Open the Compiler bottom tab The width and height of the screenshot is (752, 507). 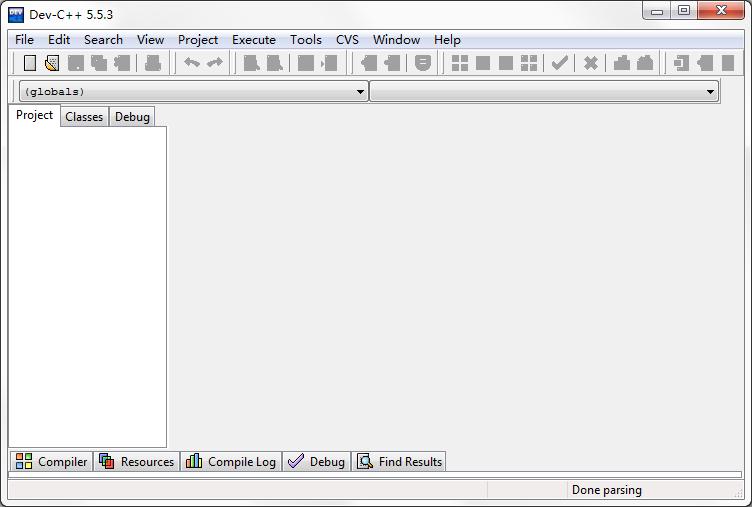(51, 461)
